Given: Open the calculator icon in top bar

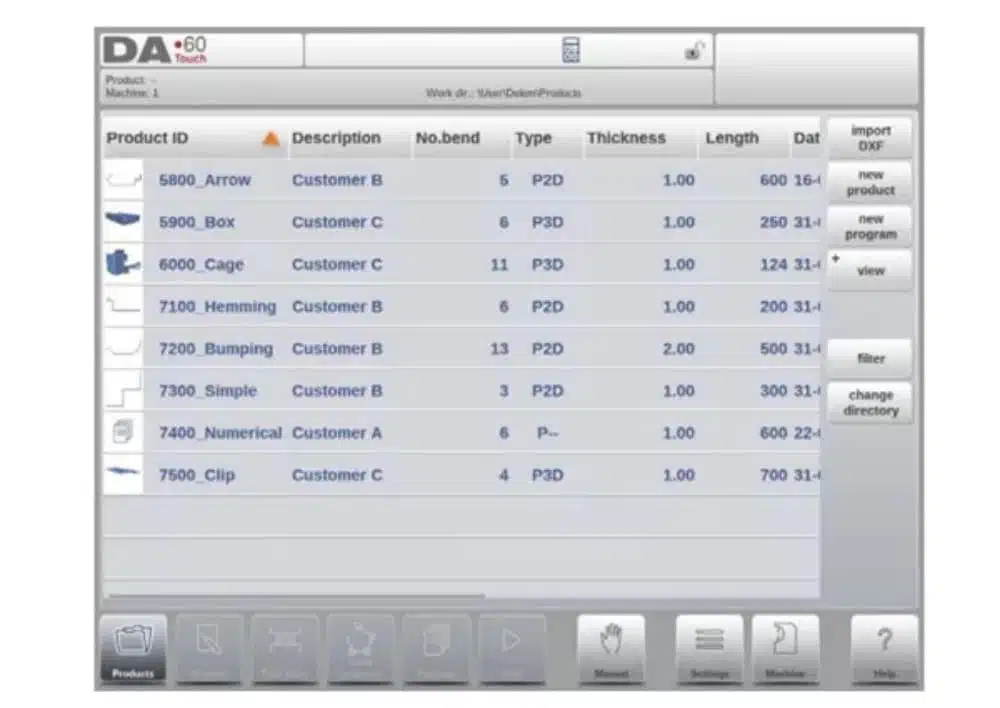Looking at the screenshot, I should point(571,50).
